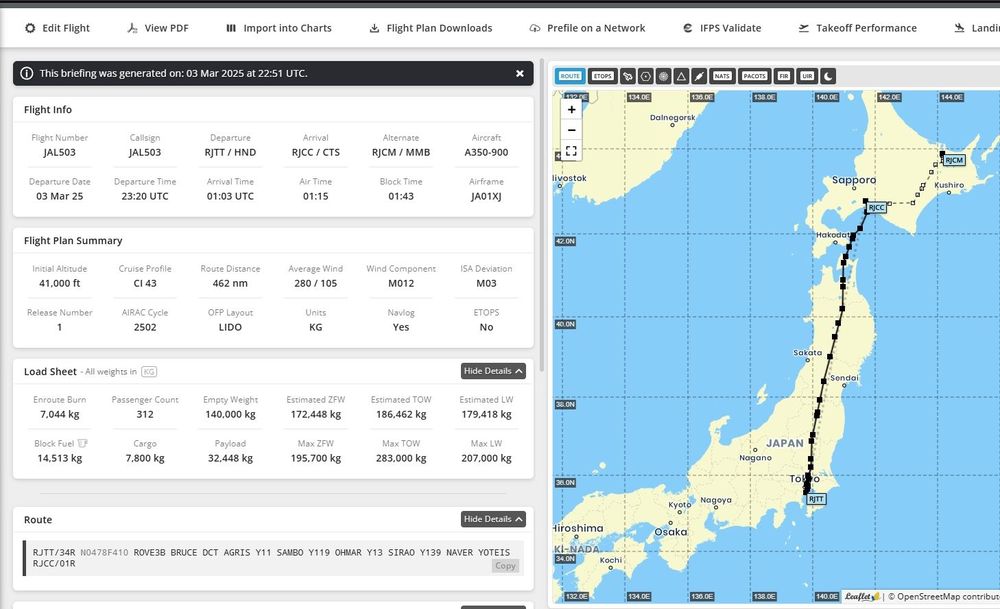The image size is (1000, 609).
Task: Click the radial circle overlay map icon
Action: click(x=663, y=76)
